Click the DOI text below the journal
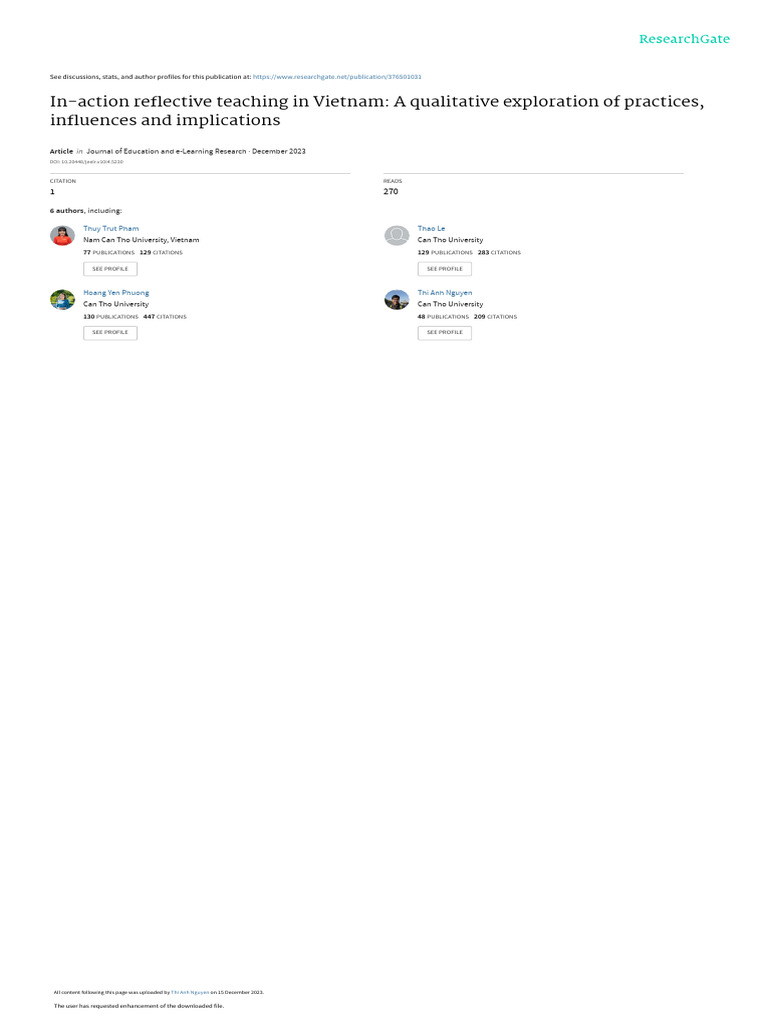Image resolution: width=768 pixels, height=1024 pixels. pyautogui.click(x=86, y=161)
